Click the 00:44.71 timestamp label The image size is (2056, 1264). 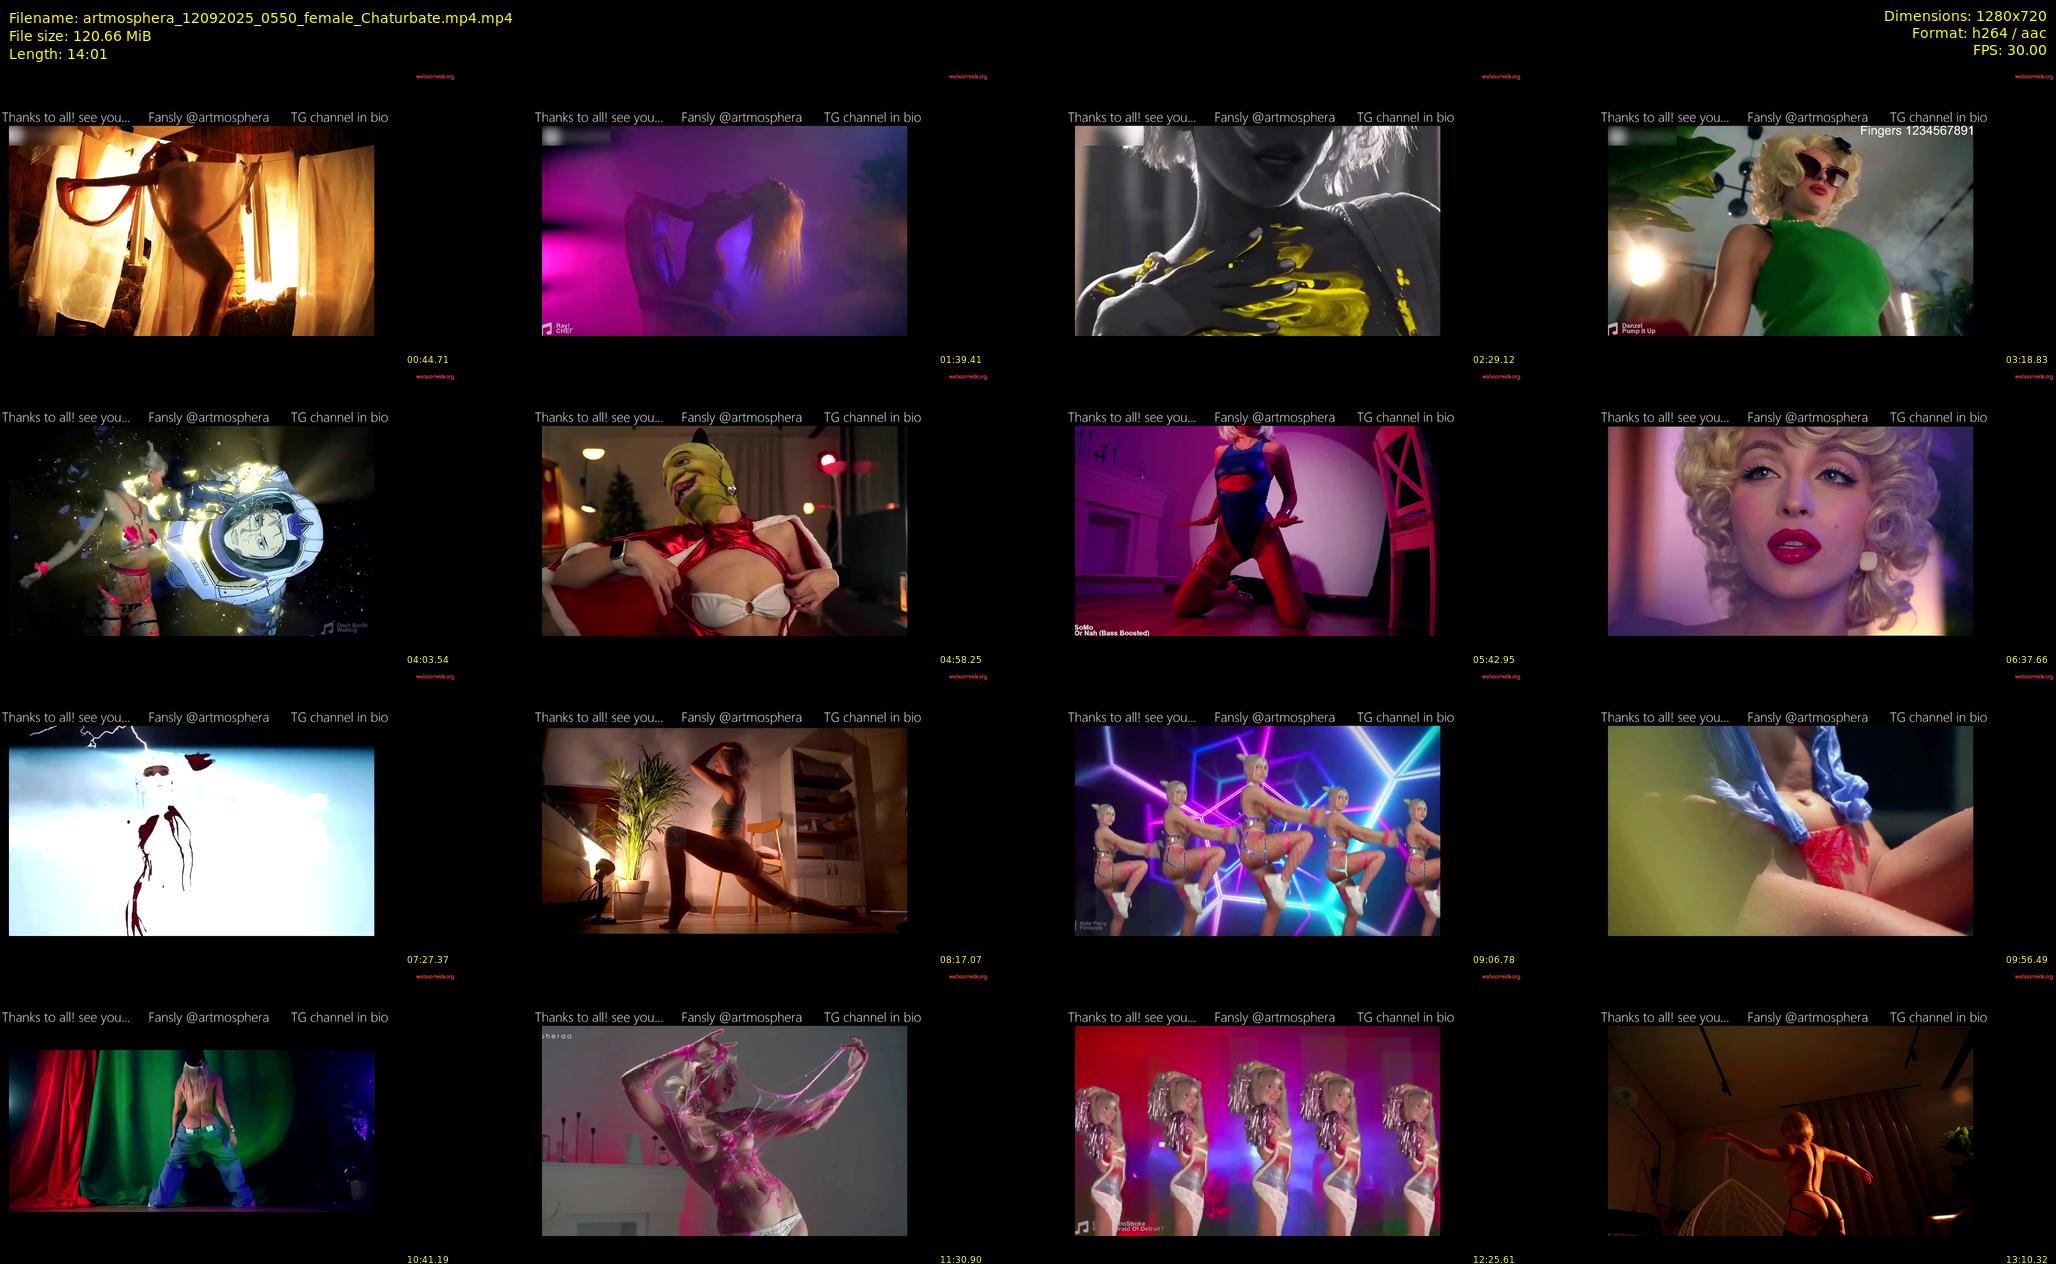428,360
